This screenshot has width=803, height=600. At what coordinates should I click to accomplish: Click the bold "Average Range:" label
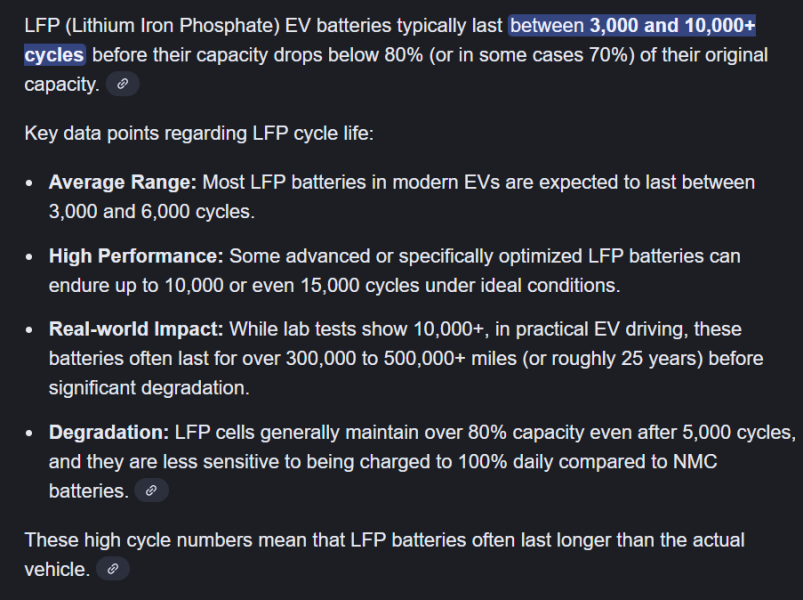click(x=123, y=183)
